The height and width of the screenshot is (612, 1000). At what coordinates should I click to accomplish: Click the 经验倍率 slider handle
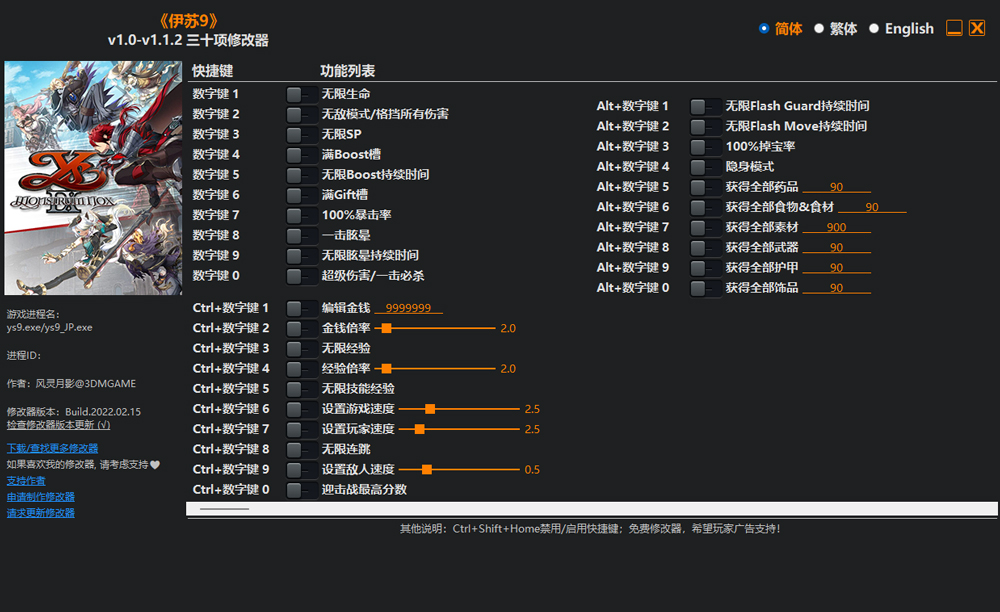pyautogui.click(x=386, y=368)
